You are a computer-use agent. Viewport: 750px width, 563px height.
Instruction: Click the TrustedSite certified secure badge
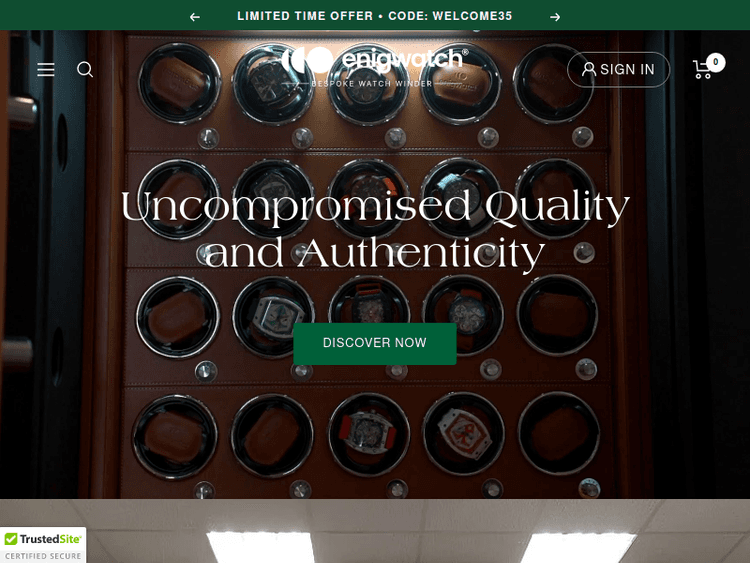43,545
